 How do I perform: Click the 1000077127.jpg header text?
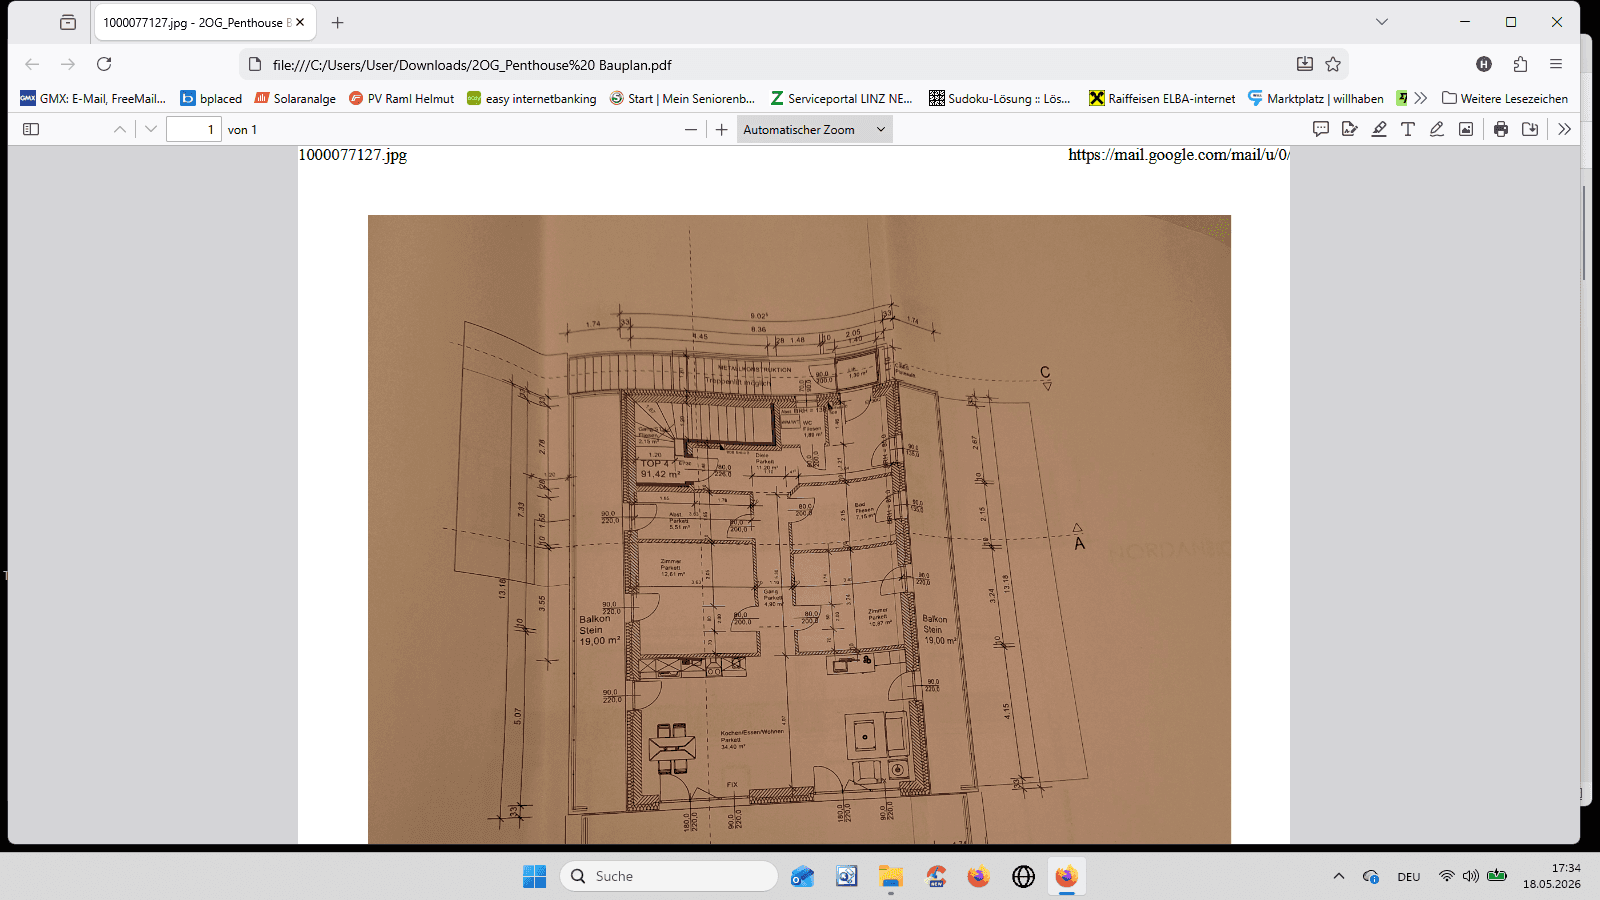[353, 155]
